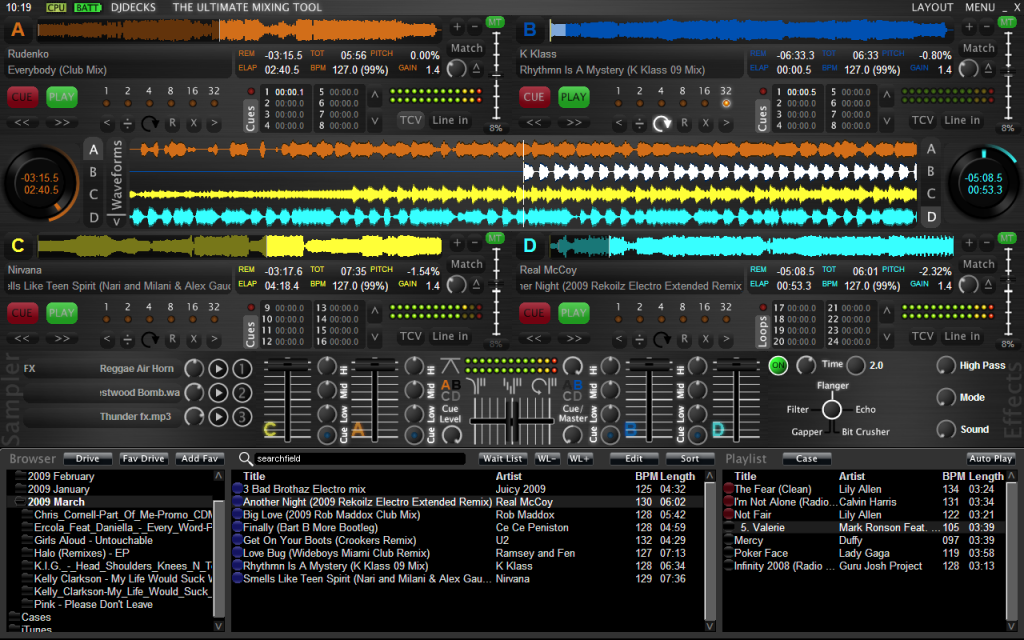Viewport: 1024px width, 640px height.
Task: Select waveform tab A on left
Action: 93,150
